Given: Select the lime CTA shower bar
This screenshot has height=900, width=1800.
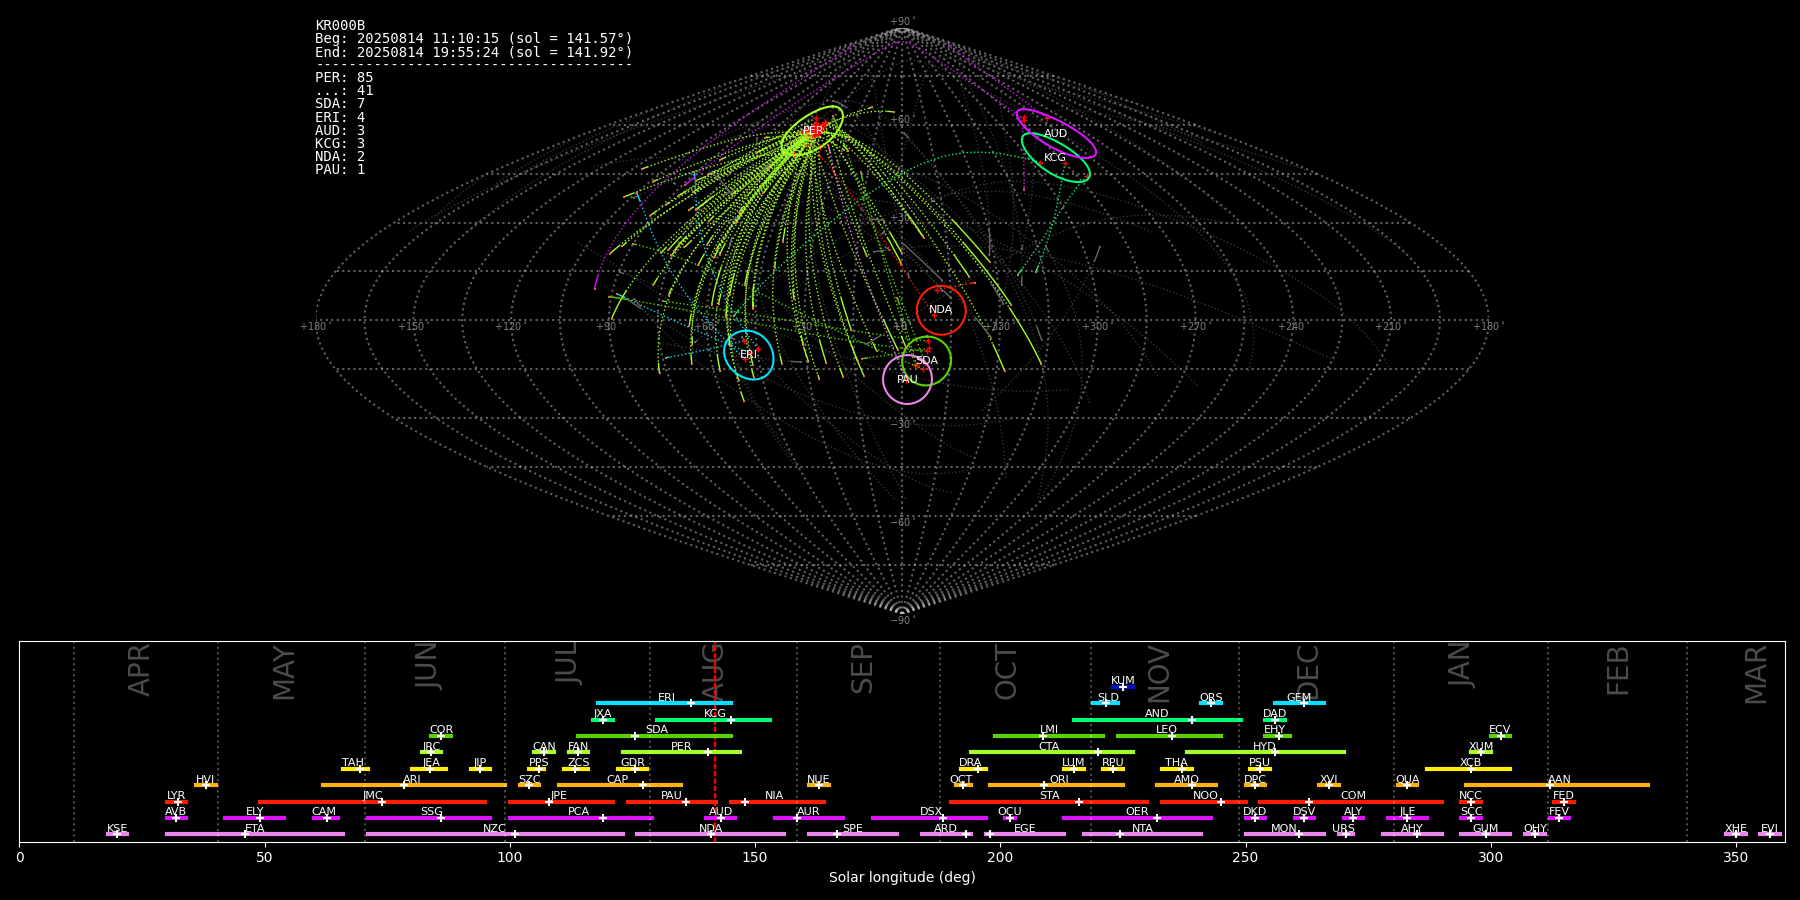Looking at the screenshot, I should click(1052, 752).
